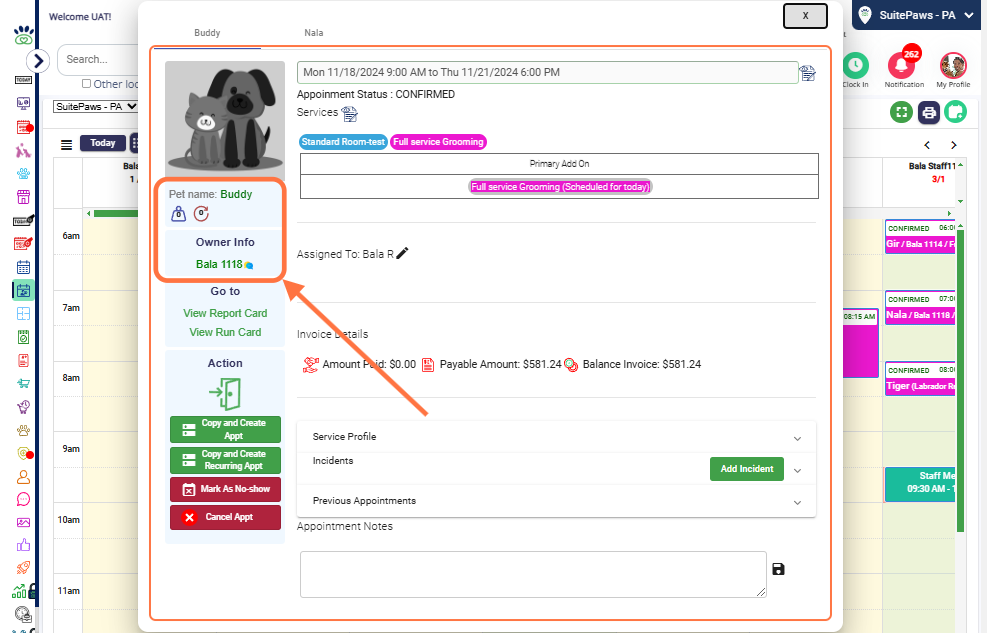Click Buddy's pet photo thumbnail
Image resolution: width=987 pixels, height=633 pixels.
pos(225,121)
